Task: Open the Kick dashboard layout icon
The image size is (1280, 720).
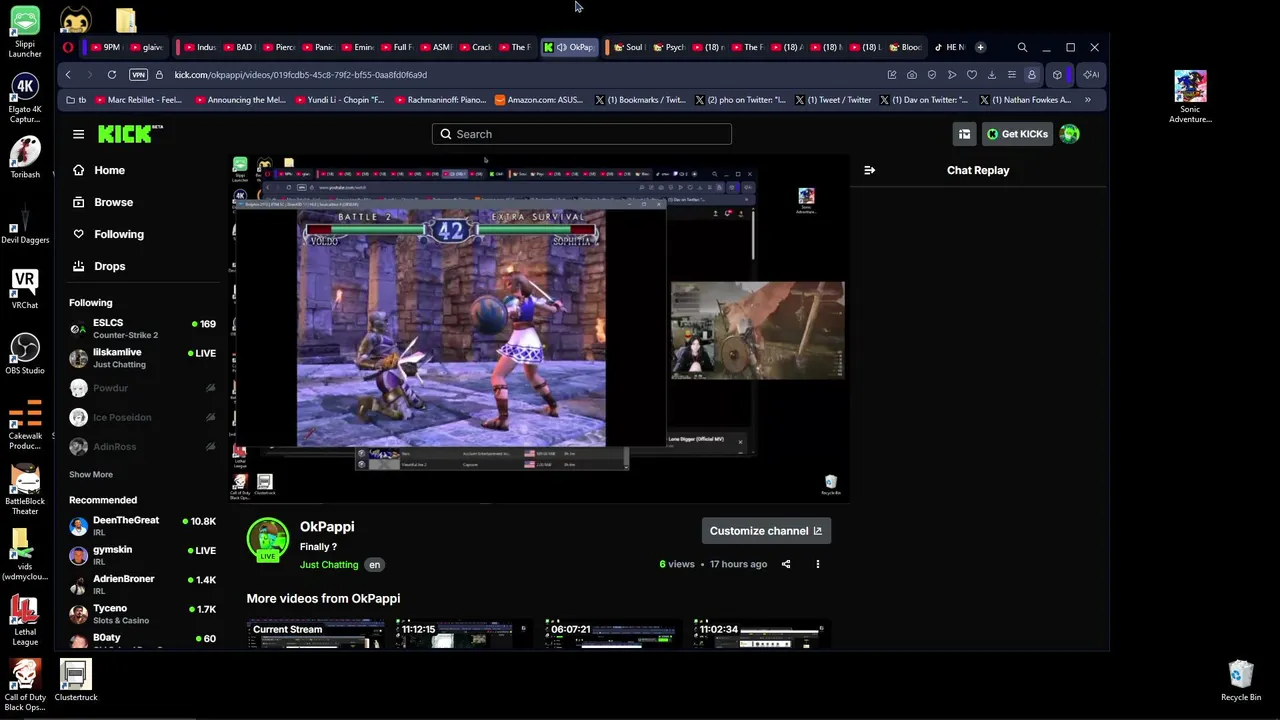Action: 964,134
